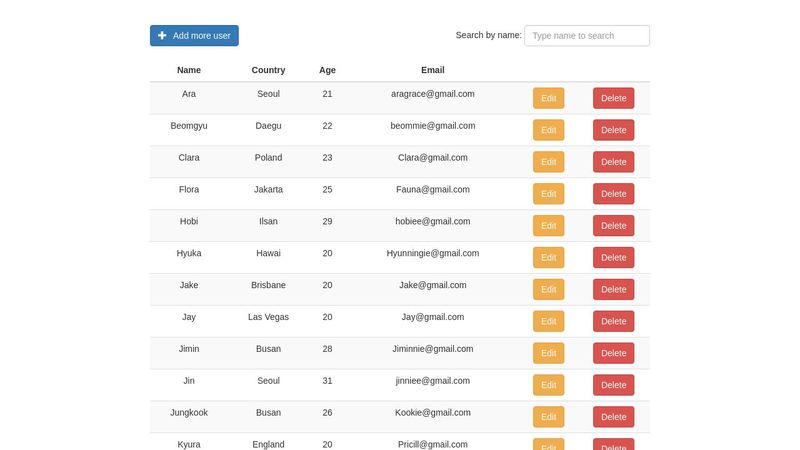Edit the user Ara
The width and height of the screenshot is (800, 450).
(548, 98)
